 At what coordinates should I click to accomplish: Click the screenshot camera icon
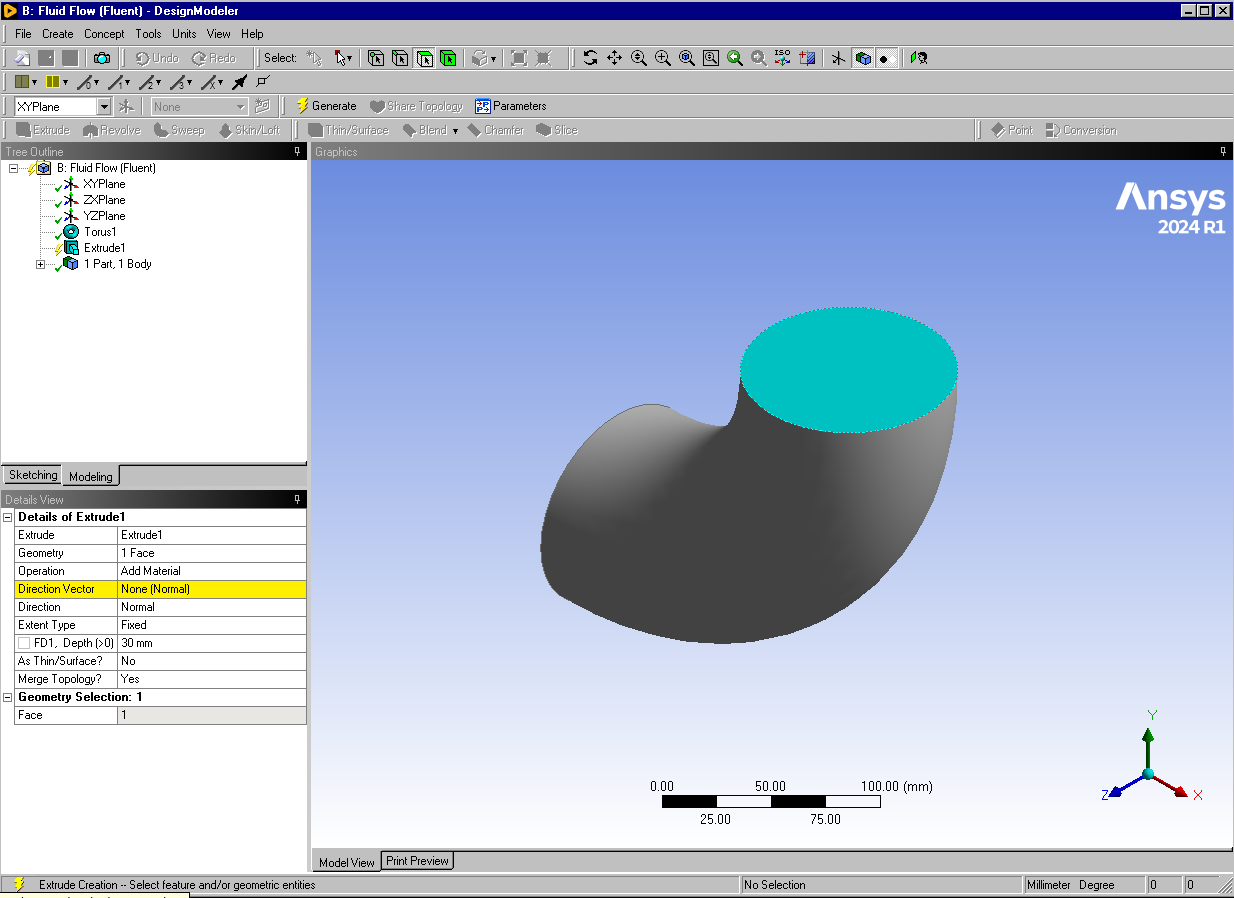101,58
